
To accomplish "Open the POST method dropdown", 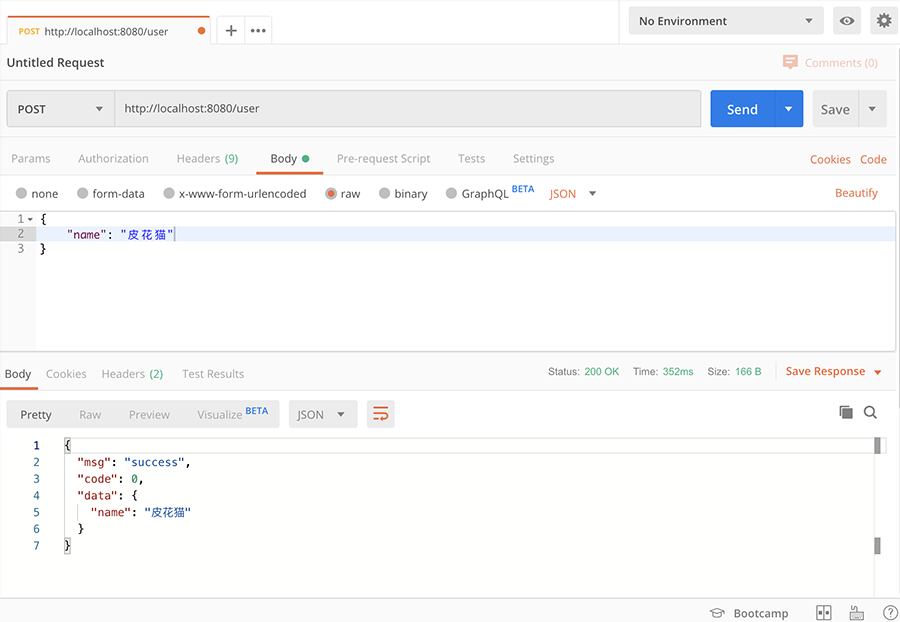I will coord(60,109).
